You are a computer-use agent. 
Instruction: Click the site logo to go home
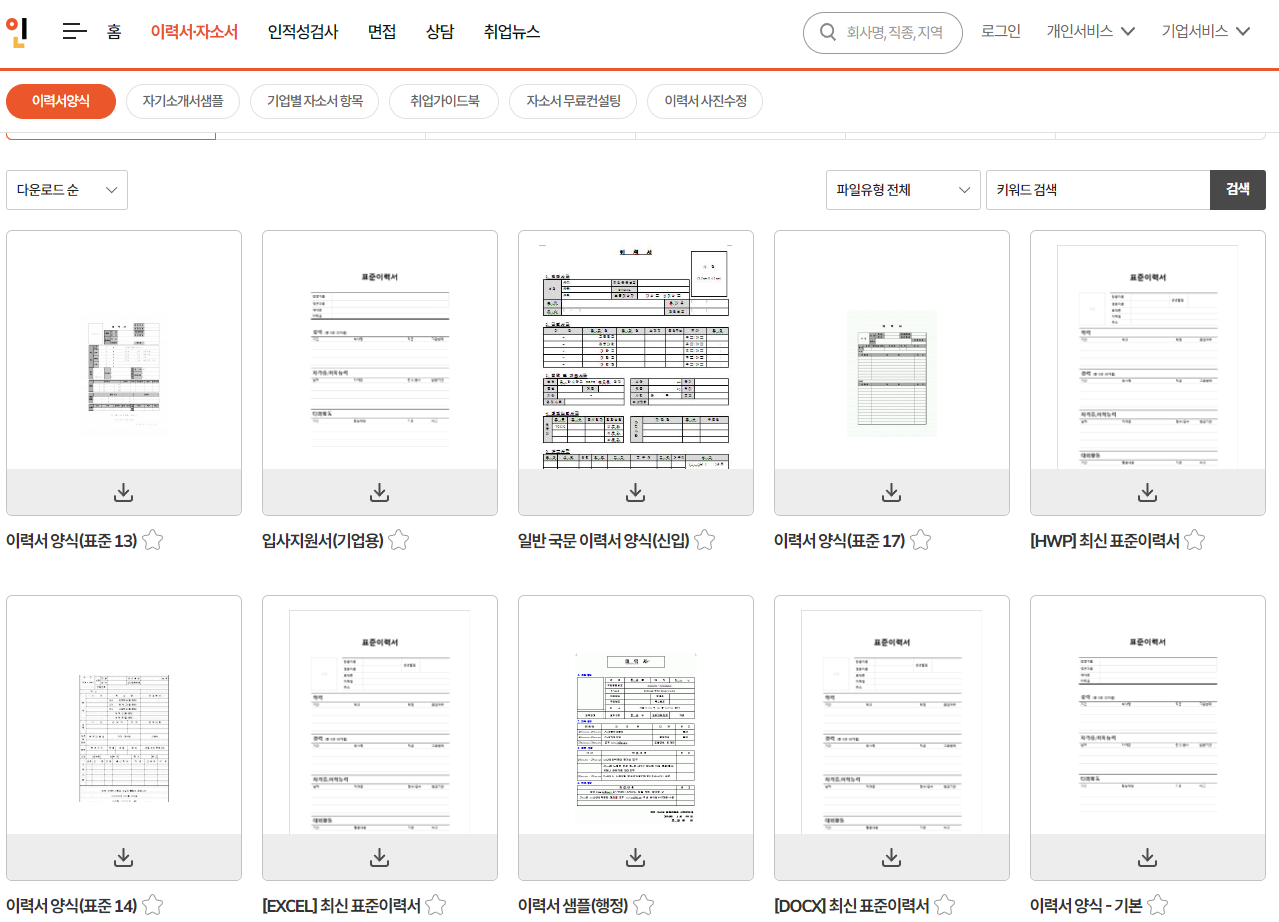16,31
